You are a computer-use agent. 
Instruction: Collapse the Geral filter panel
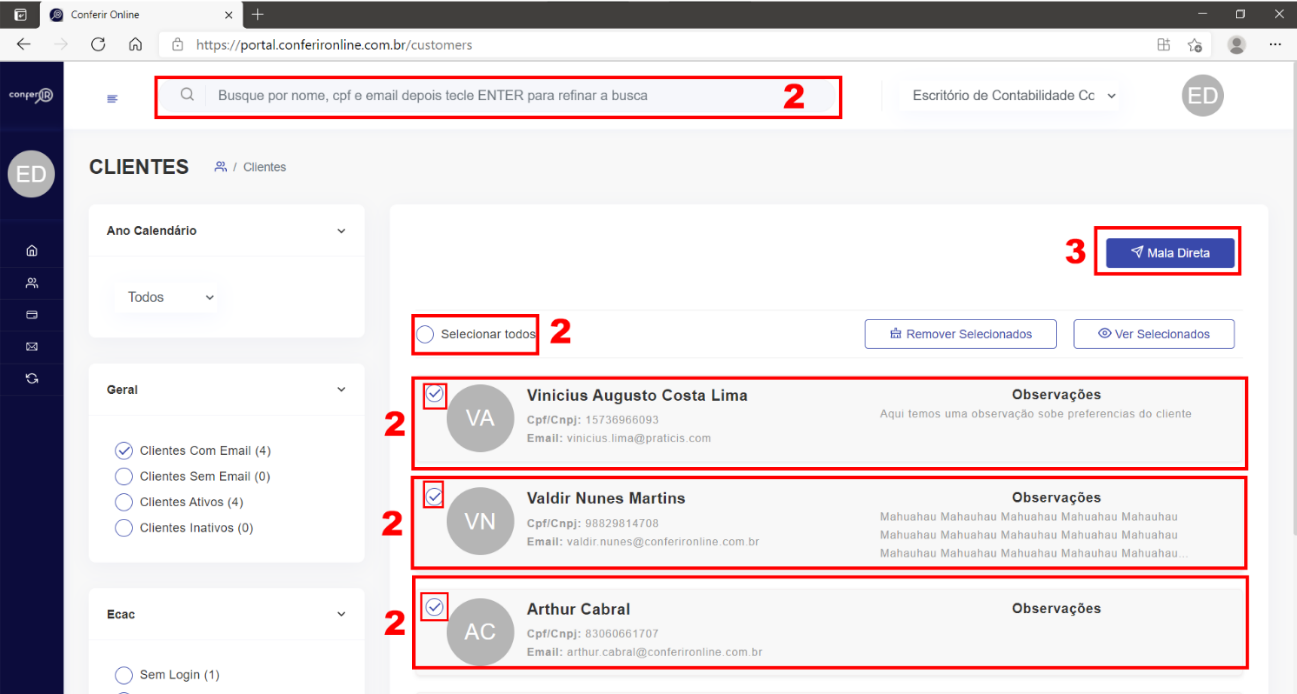[x=341, y=390]
